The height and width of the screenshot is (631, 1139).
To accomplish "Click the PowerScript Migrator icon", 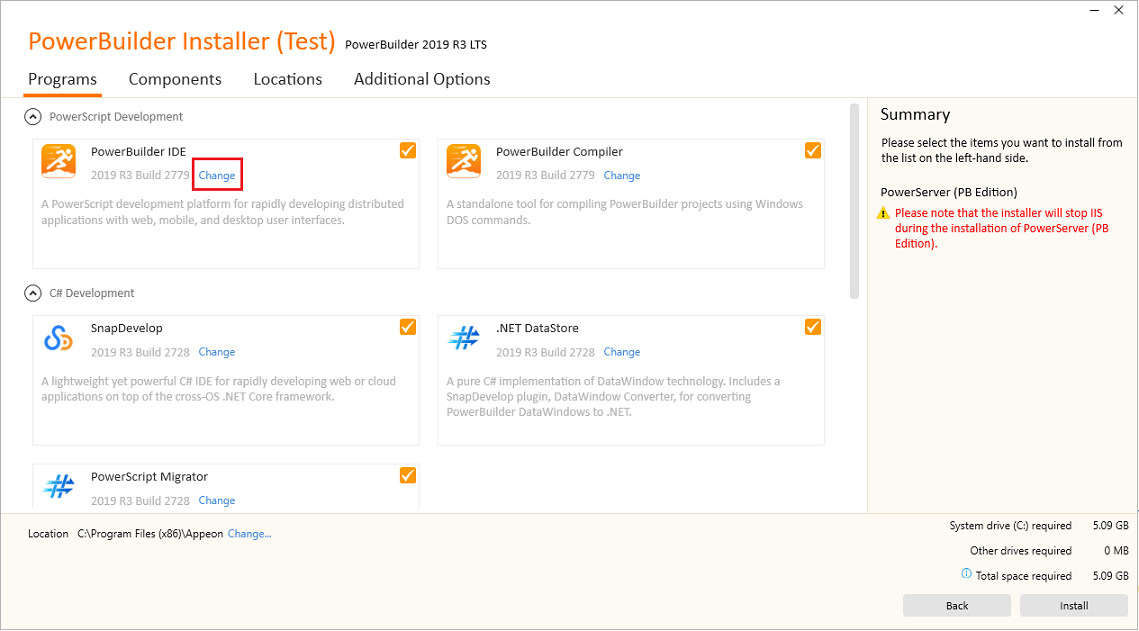I will pyautogui.click(x=58, y=486).
